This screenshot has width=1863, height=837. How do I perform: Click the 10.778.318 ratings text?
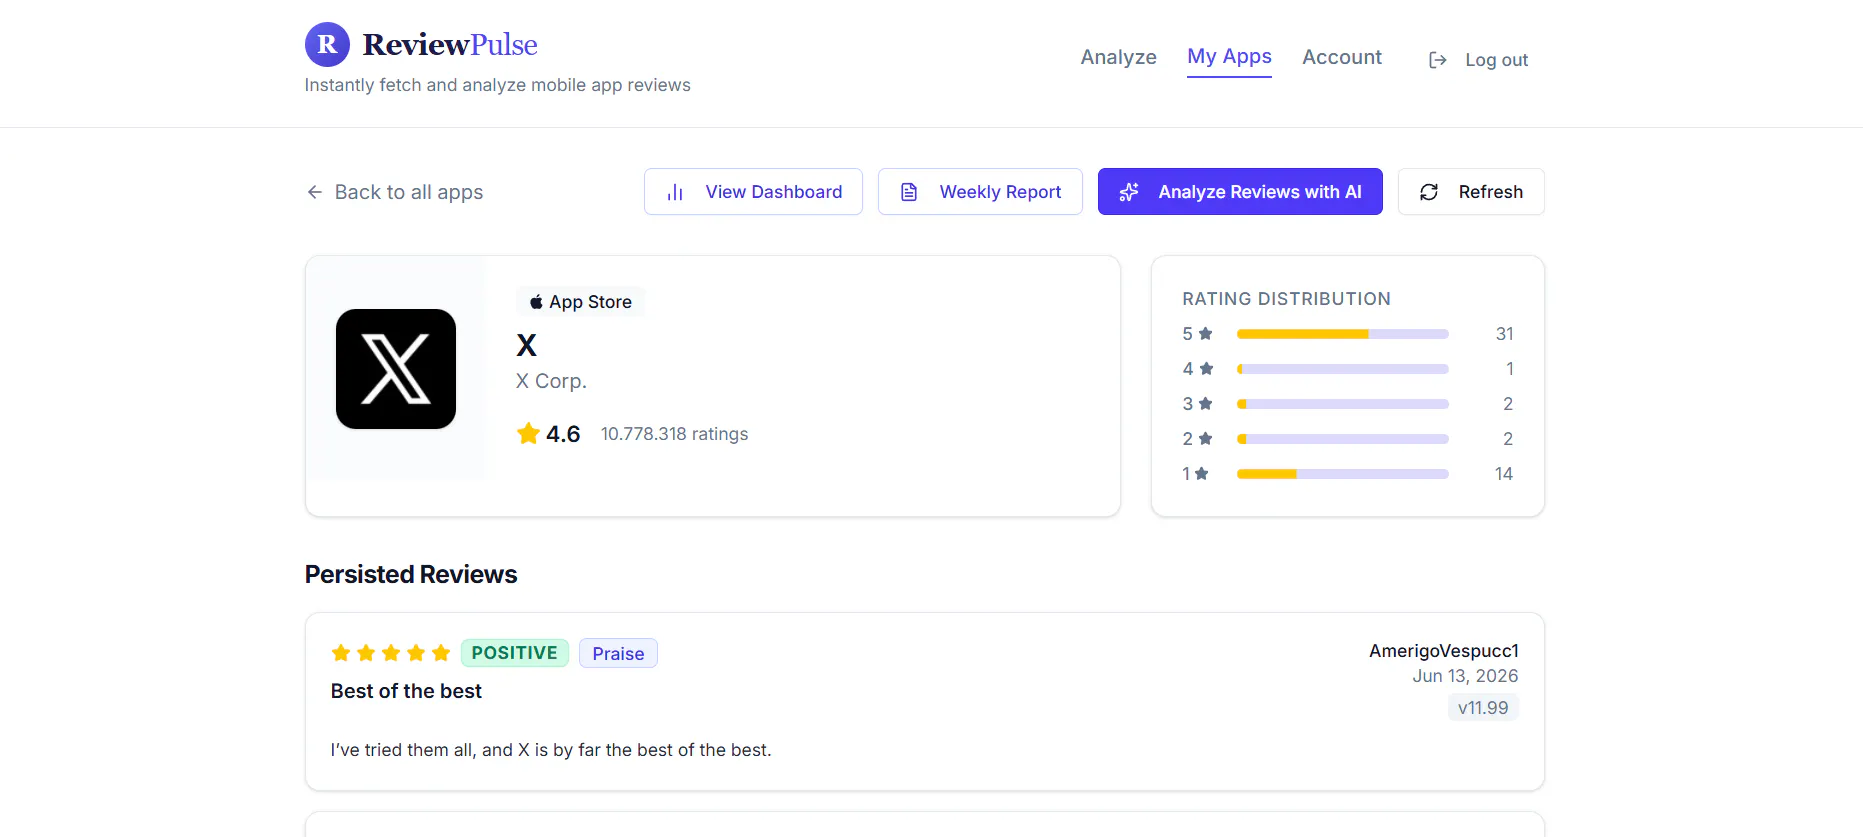point(674,434)
